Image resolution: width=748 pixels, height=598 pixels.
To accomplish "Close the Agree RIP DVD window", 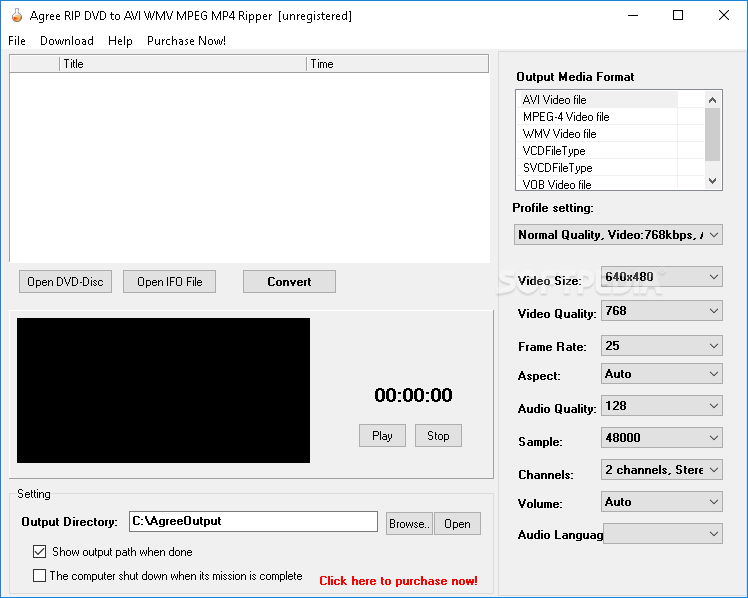I will (x=723, y=15).
